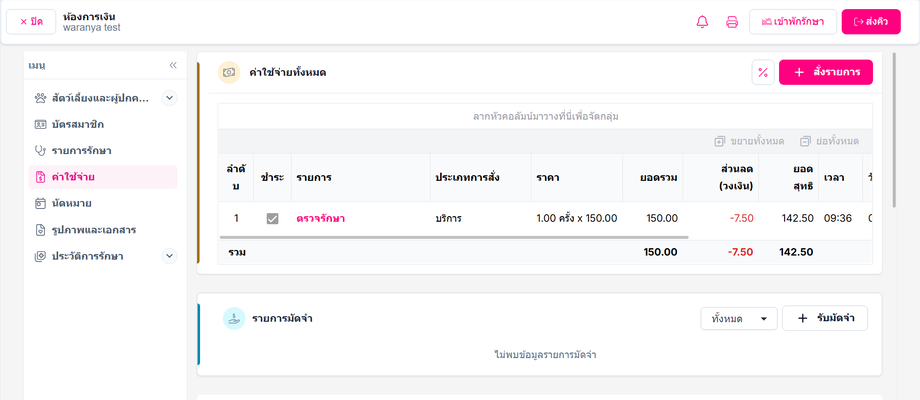Click the ส่งคิว button

click(x=871, y=22)
